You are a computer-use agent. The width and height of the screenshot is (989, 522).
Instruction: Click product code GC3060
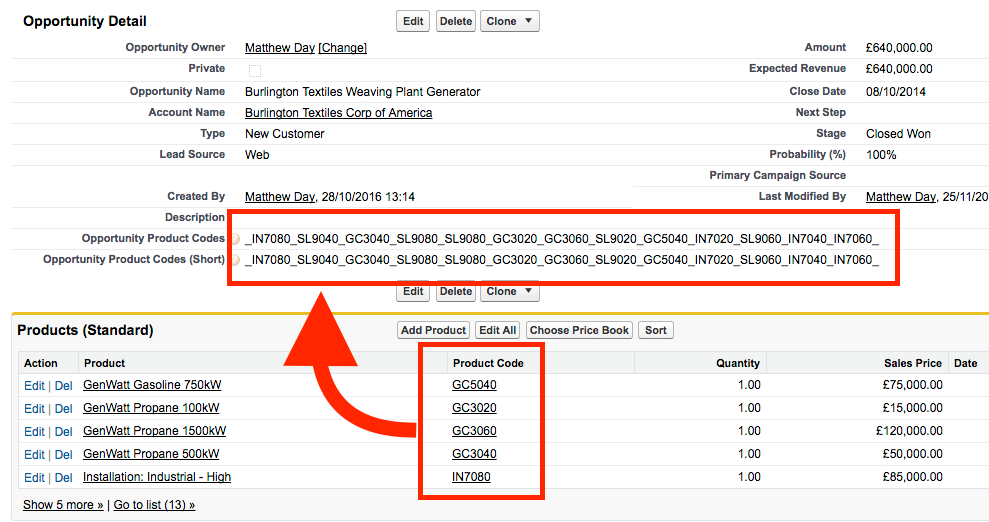coord(474,431)
